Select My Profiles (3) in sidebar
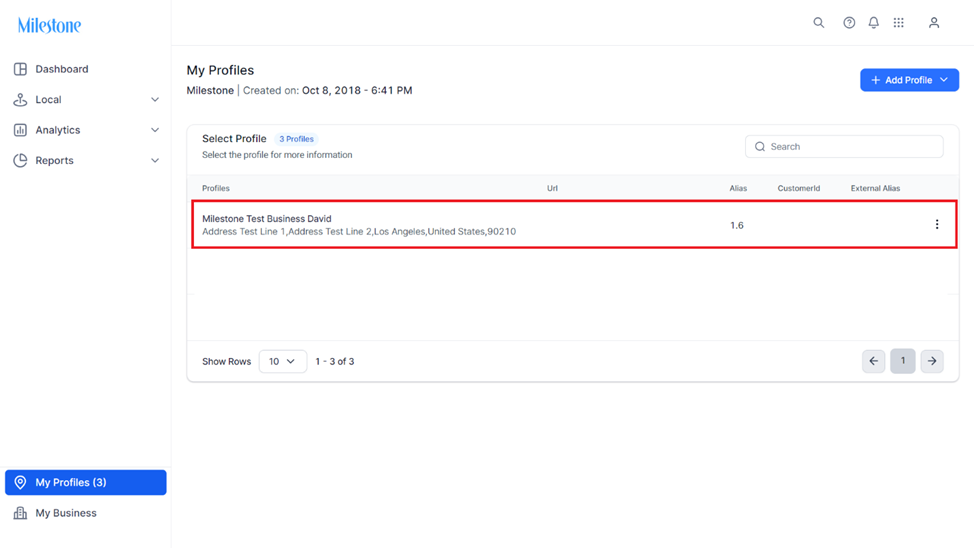 [x=86, y=482]
